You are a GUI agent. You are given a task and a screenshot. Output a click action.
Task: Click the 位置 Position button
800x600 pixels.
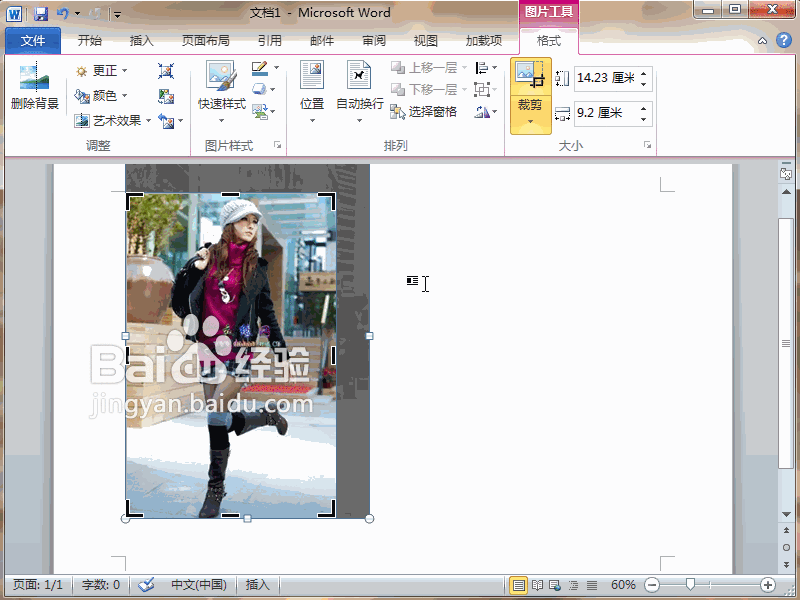click(311, 95)
